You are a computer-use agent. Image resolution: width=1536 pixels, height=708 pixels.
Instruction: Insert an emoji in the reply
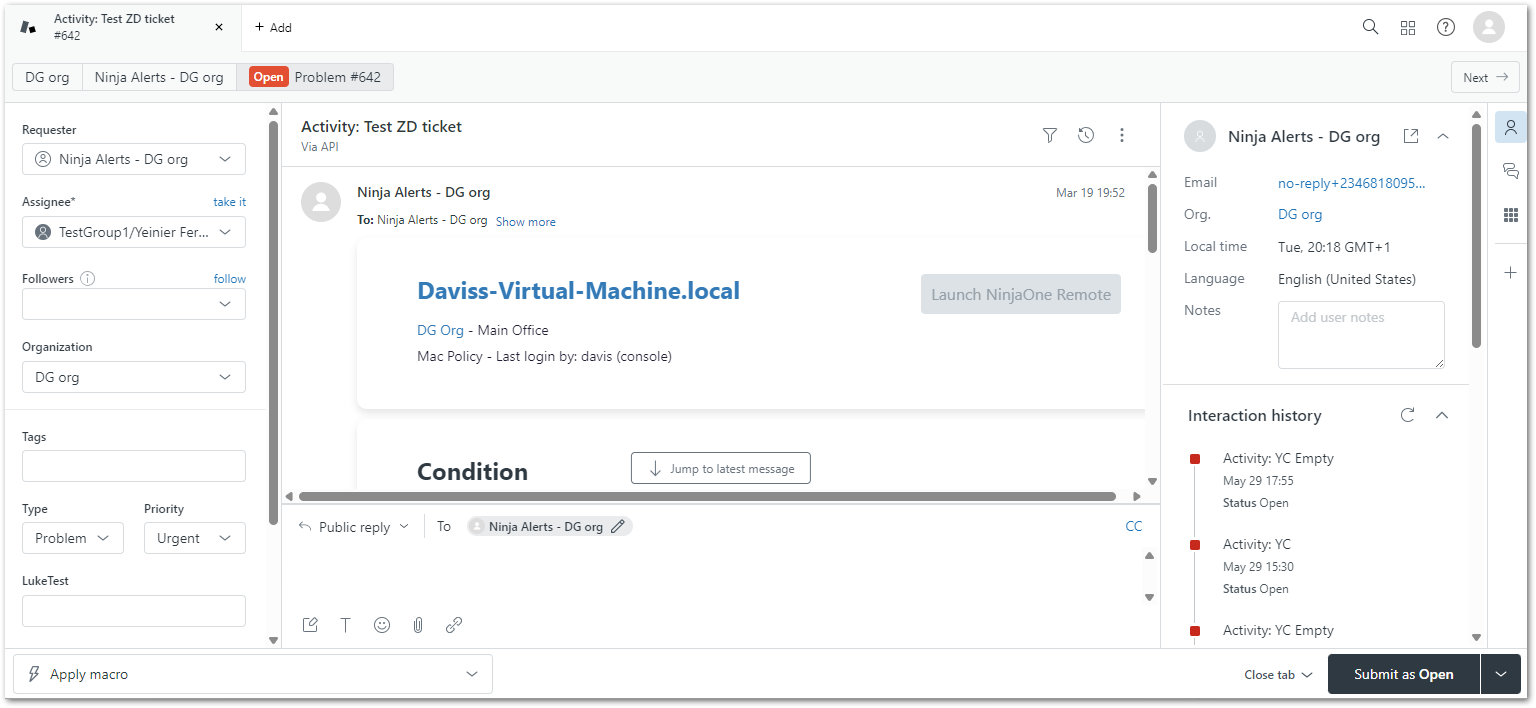382,625
